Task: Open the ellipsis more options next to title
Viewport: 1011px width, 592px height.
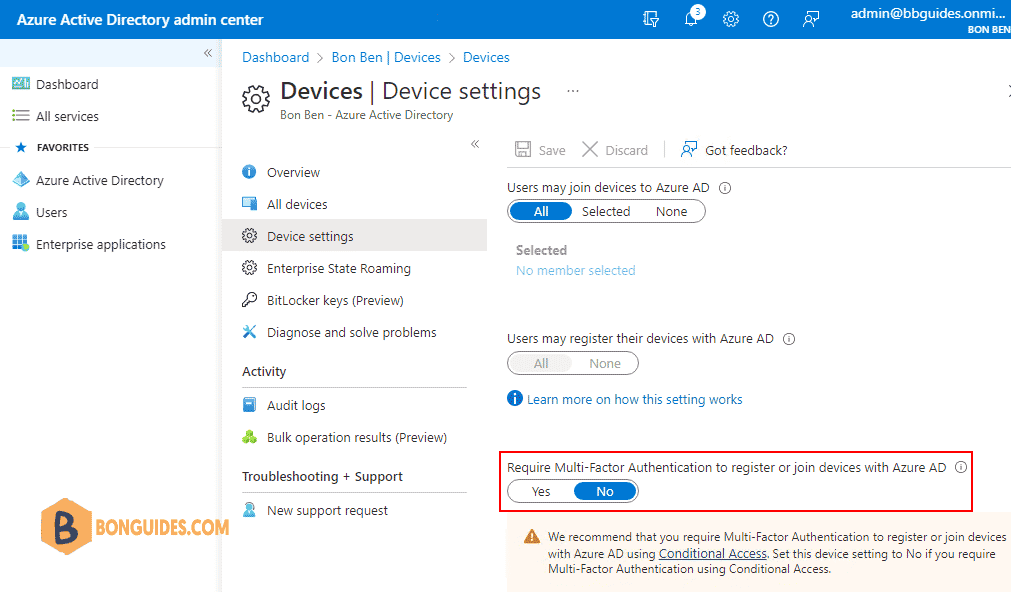Action: tap(573, 91)
